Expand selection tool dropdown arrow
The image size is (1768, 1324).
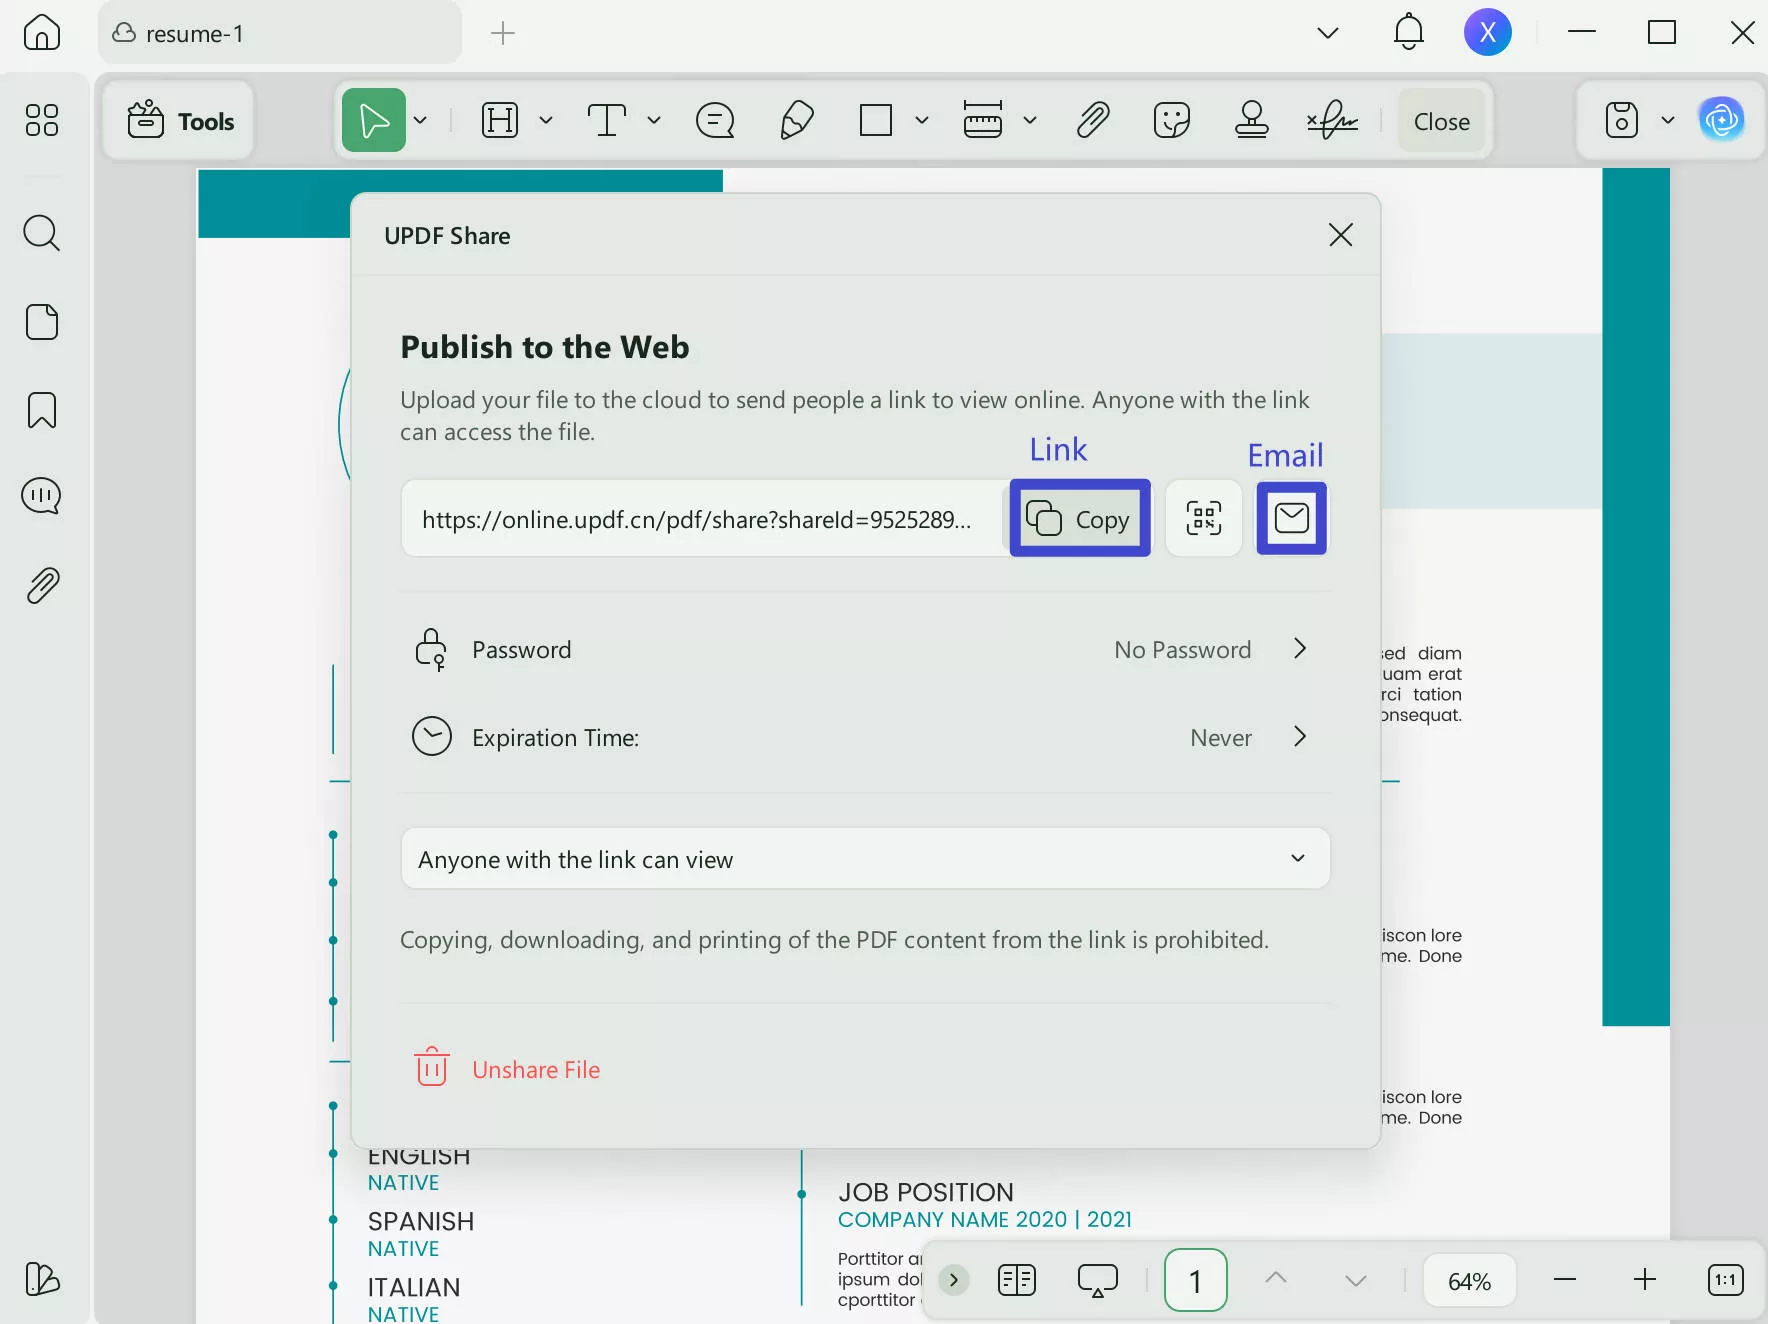[421, 121]
